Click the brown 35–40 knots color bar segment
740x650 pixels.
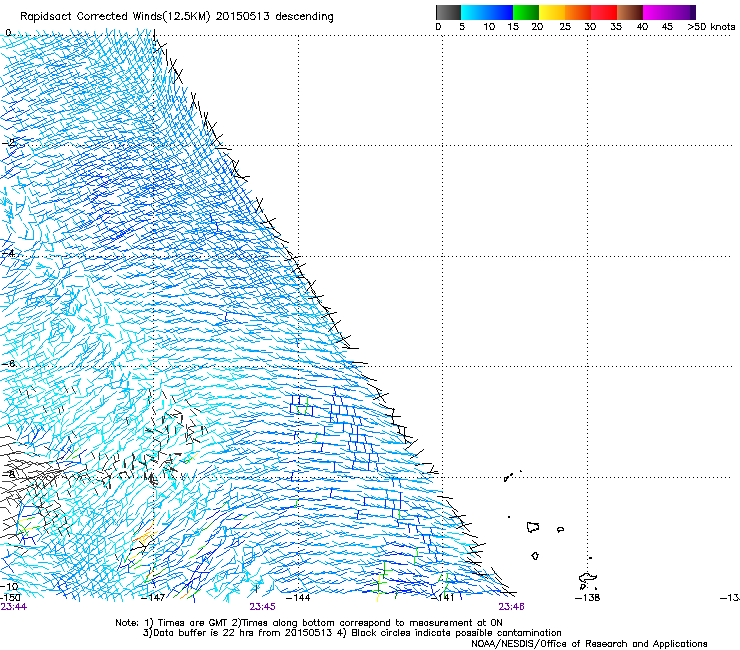coord(630,12)
